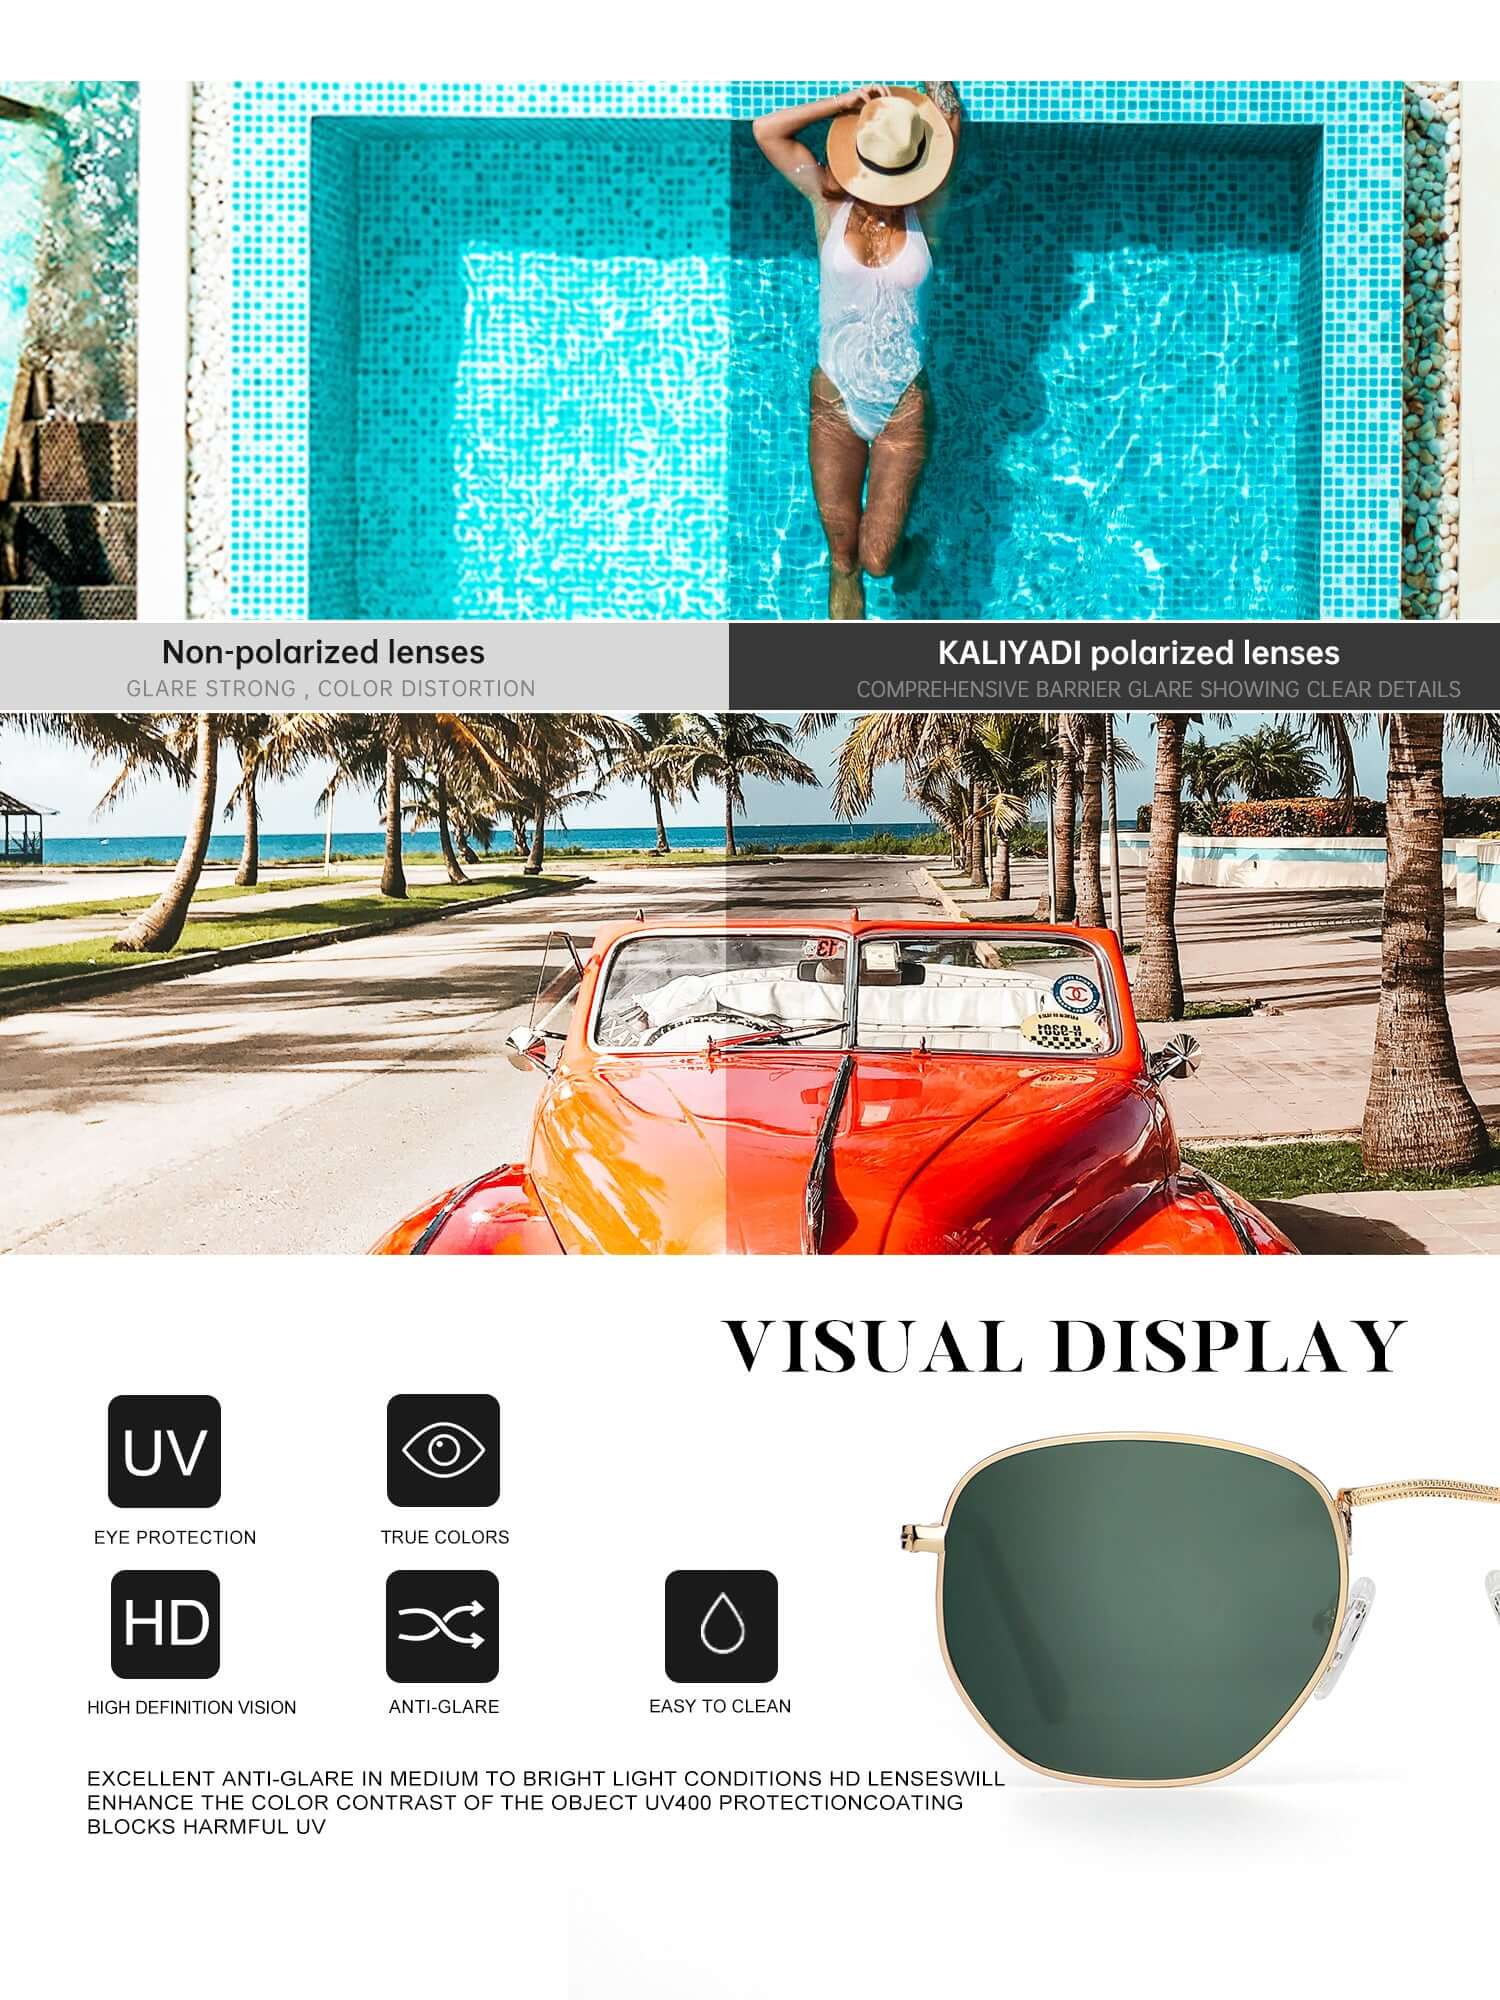Select the "Non-polarized lenses" heading
This screenshot has width=1500, height=2000.
[323, 653]
